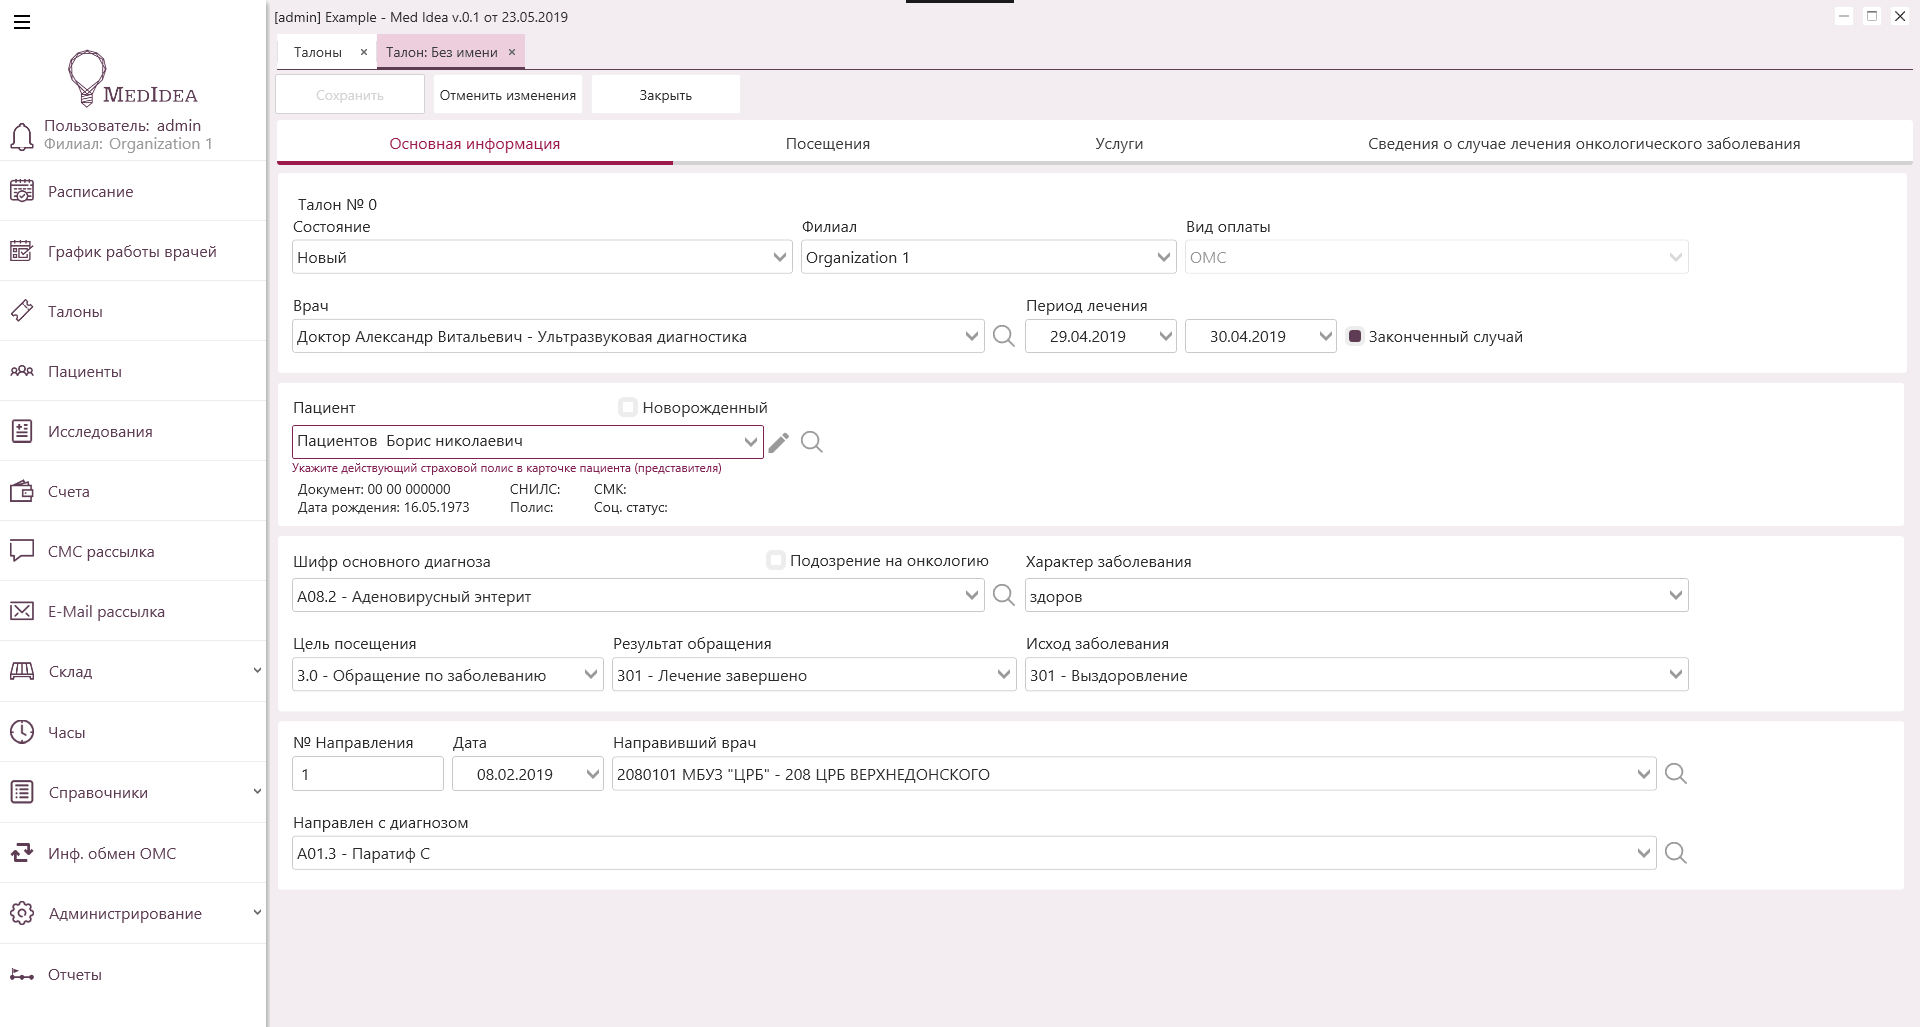
Task: Click the search icon beside Направлен с диагнозом
Action: pyautogui.click(x=1677, y=853)
